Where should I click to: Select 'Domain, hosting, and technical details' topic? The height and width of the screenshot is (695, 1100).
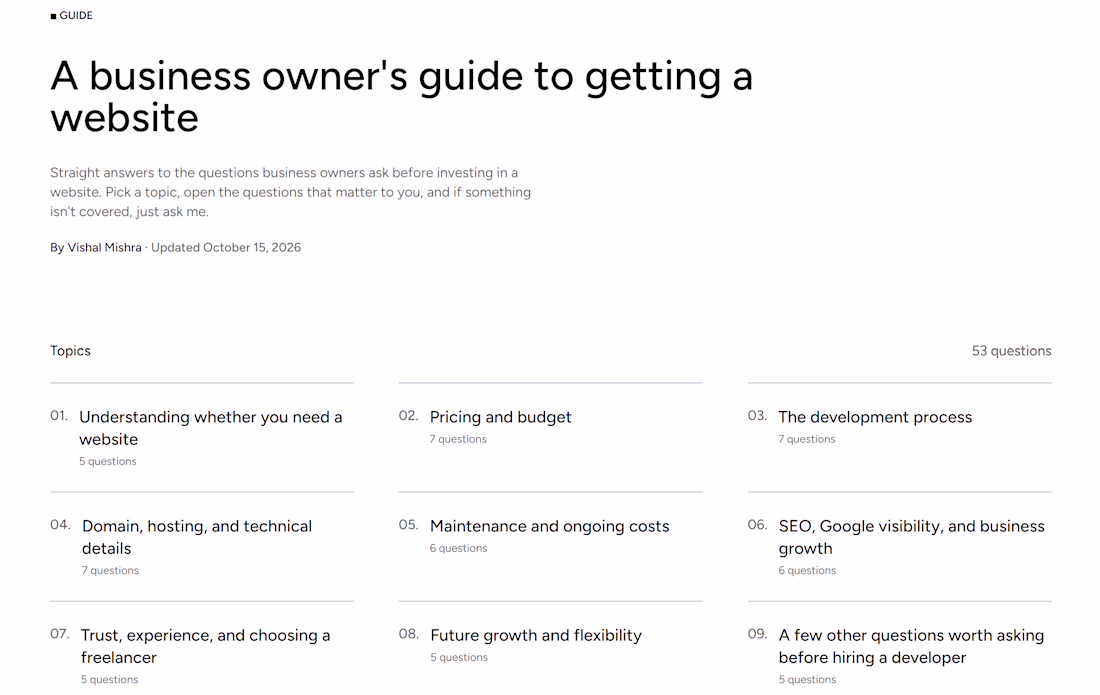click(x=197, y=537)
